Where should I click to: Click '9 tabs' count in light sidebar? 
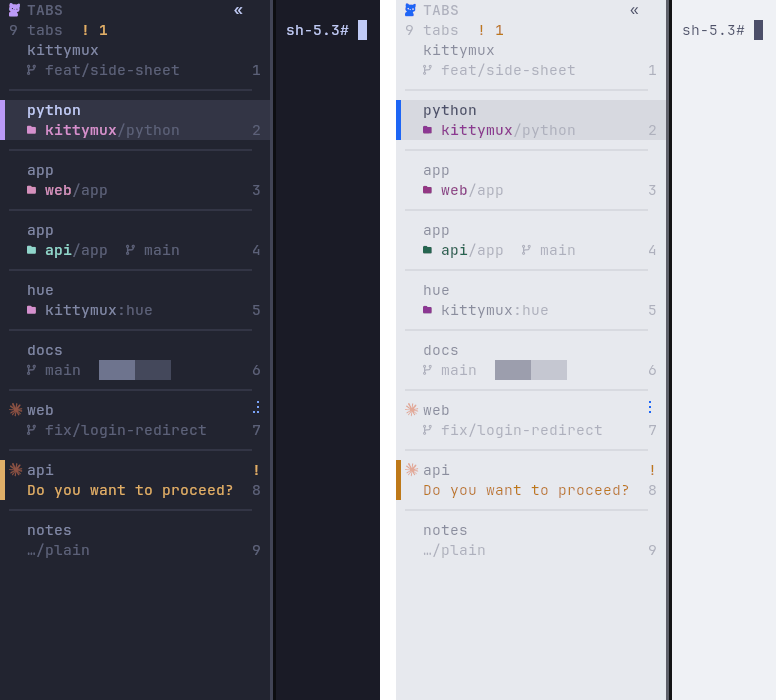[432, 30]
